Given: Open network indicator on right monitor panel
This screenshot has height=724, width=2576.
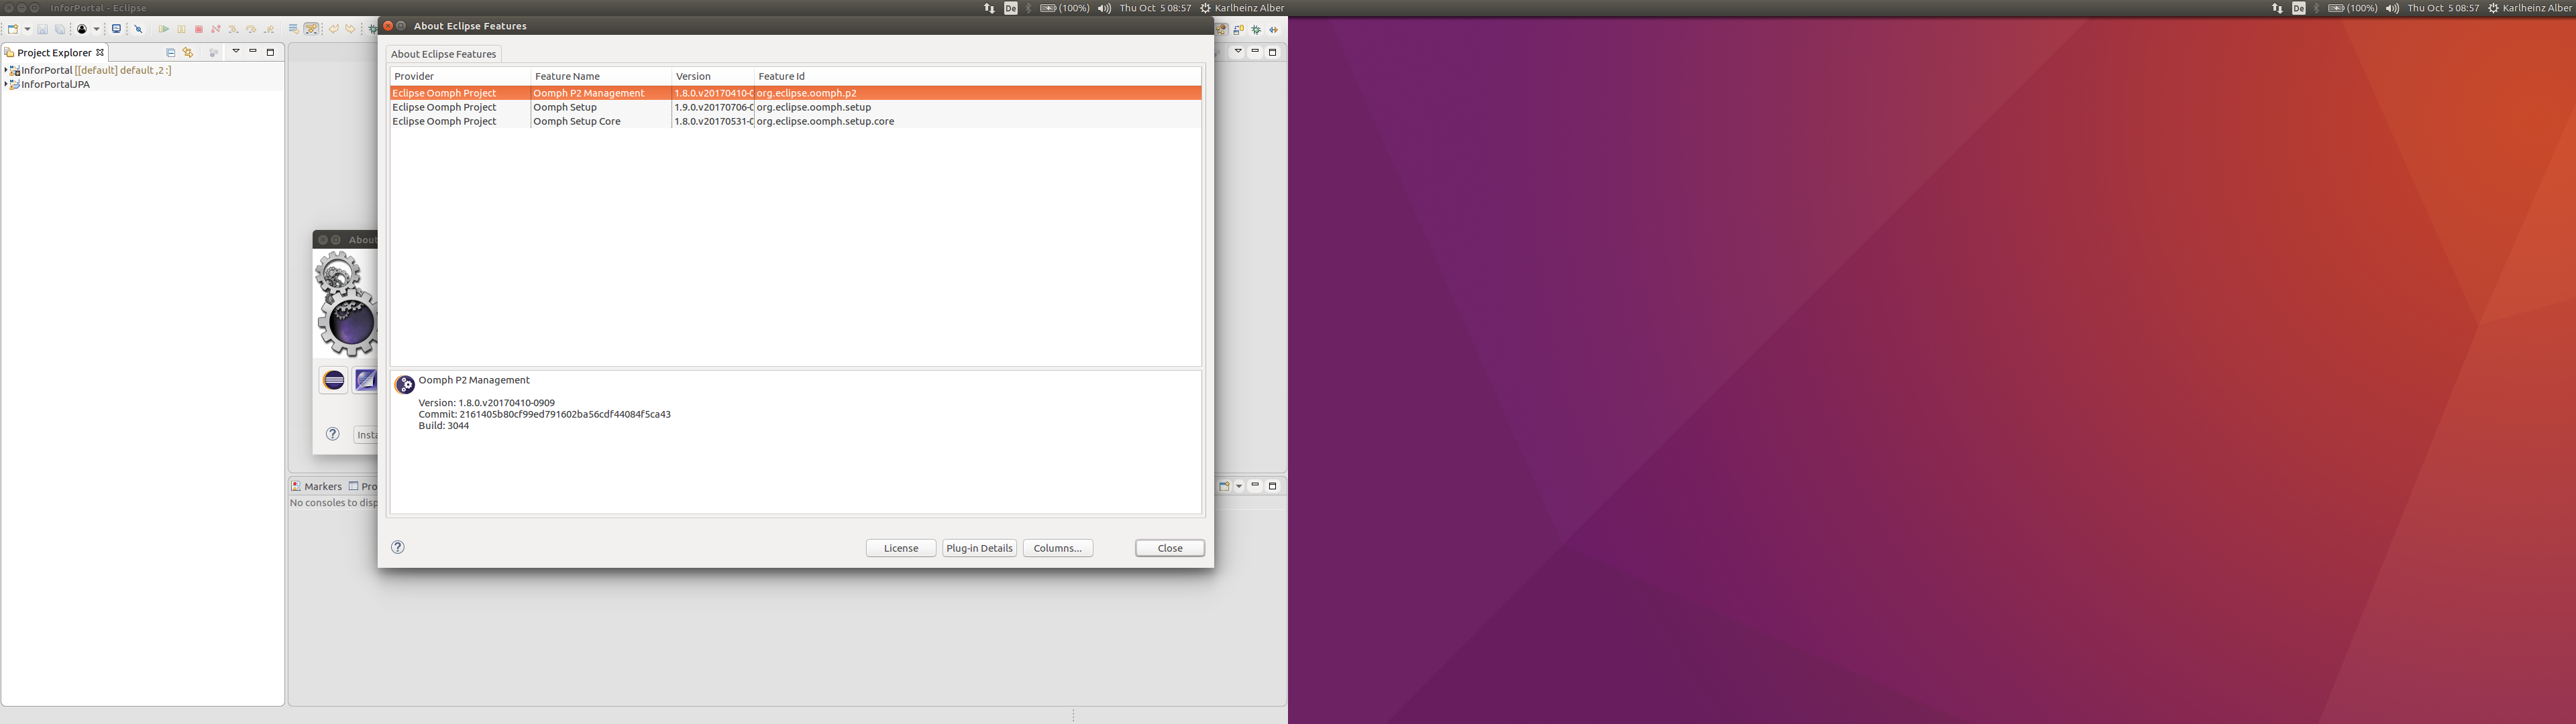Looking at the screenshot, I should 2277,8.
